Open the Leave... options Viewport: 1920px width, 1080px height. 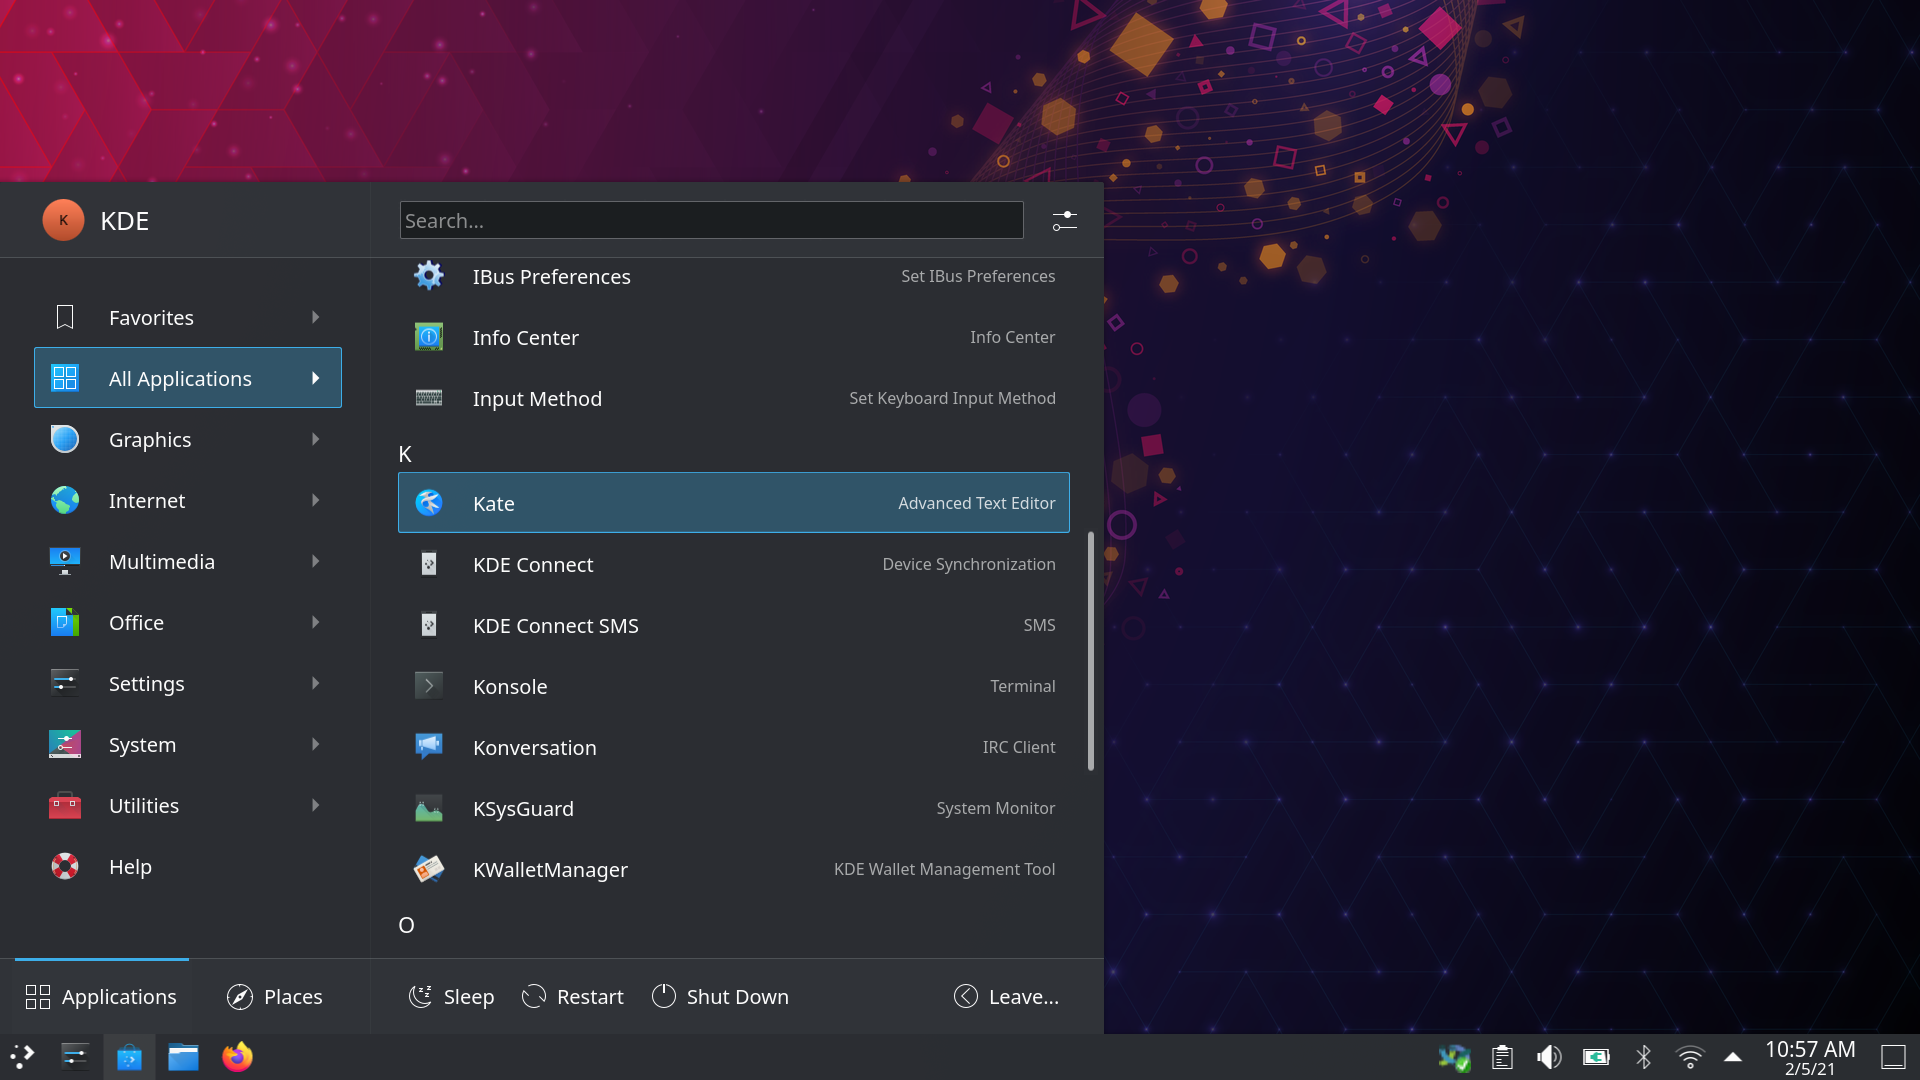coord(1006,997)
